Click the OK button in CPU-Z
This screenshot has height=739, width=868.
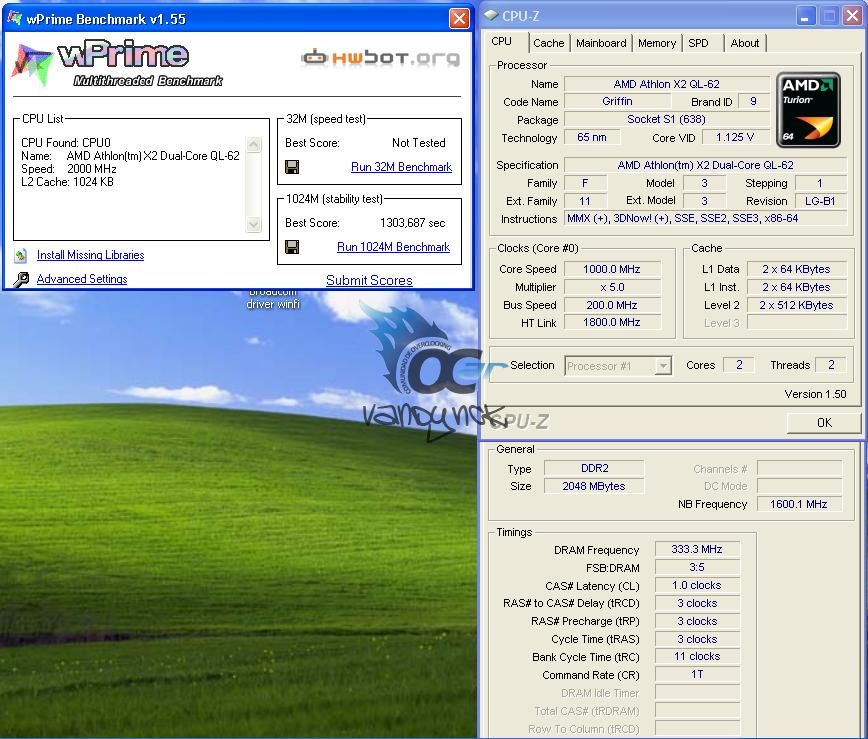(824, 423)
